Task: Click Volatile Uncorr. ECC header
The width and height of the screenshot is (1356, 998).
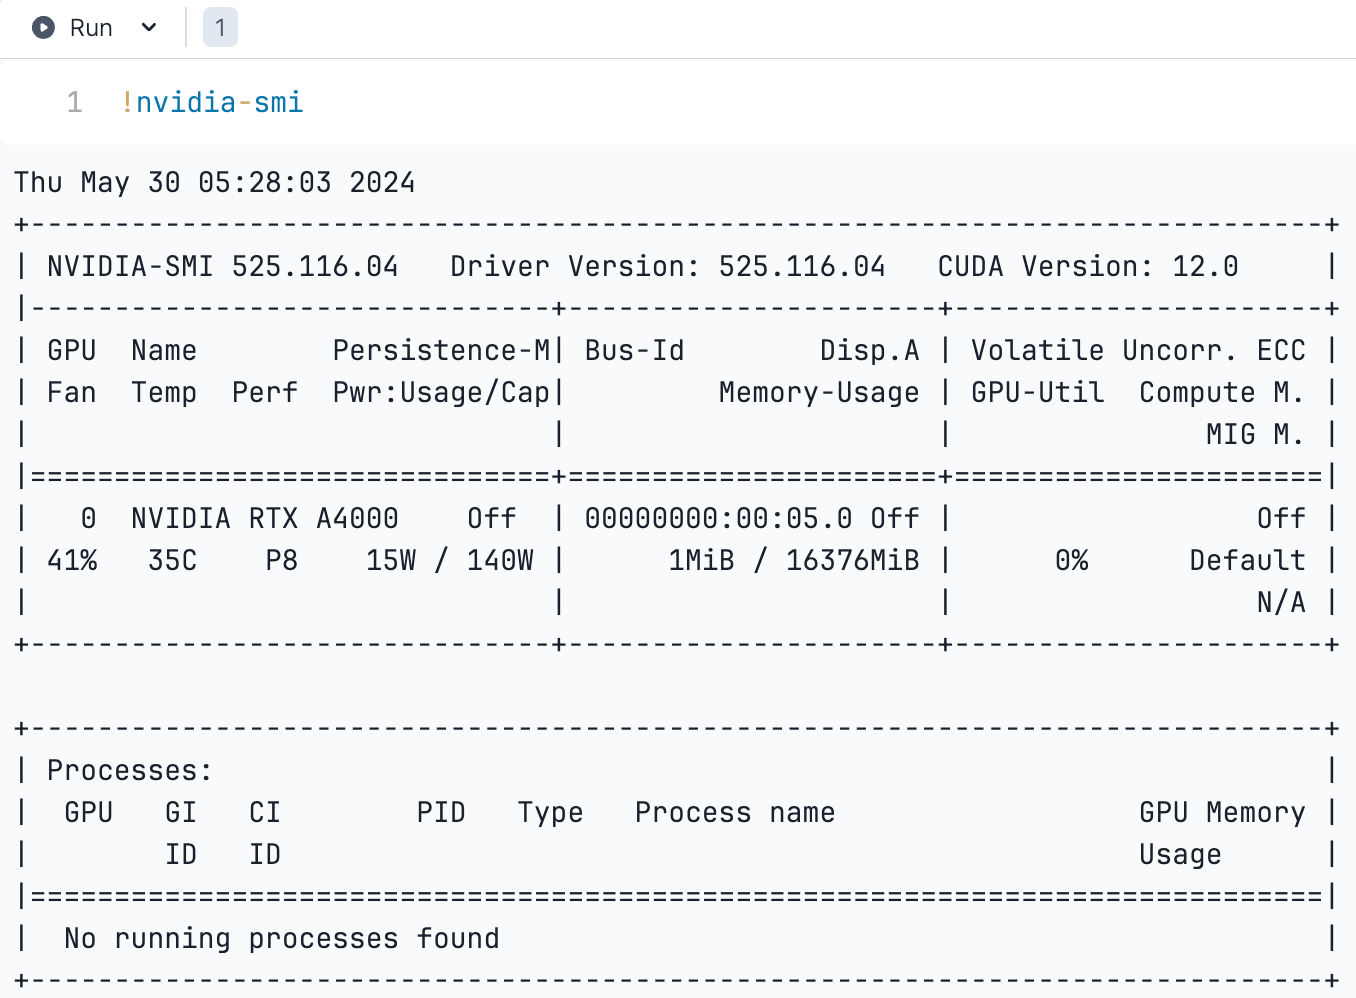Action: tap(1138, 350)
